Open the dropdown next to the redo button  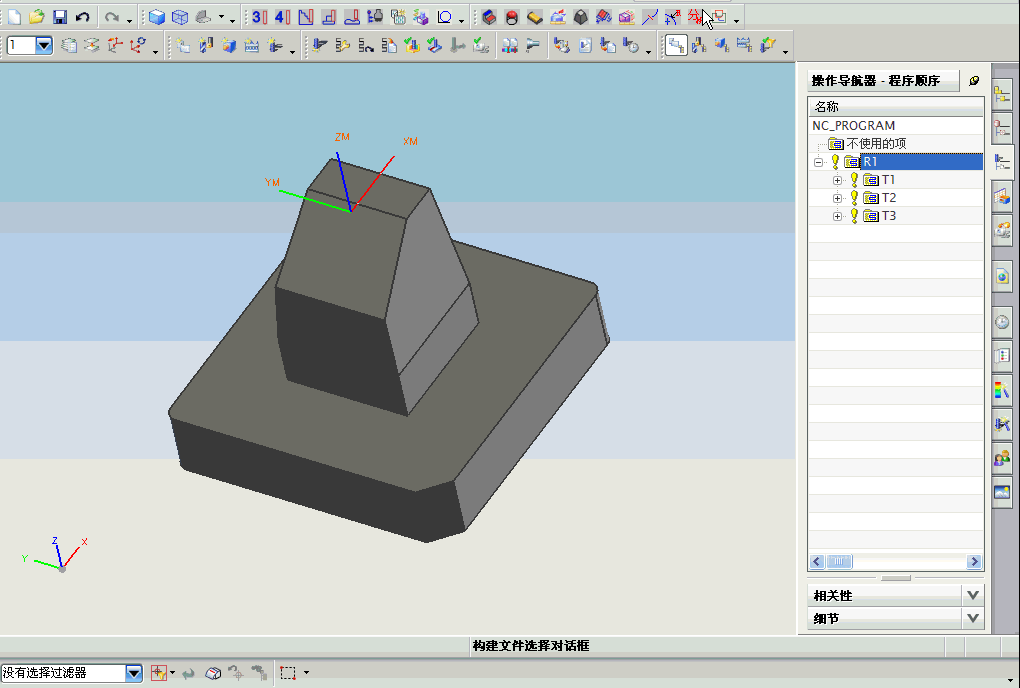[129, 21]
